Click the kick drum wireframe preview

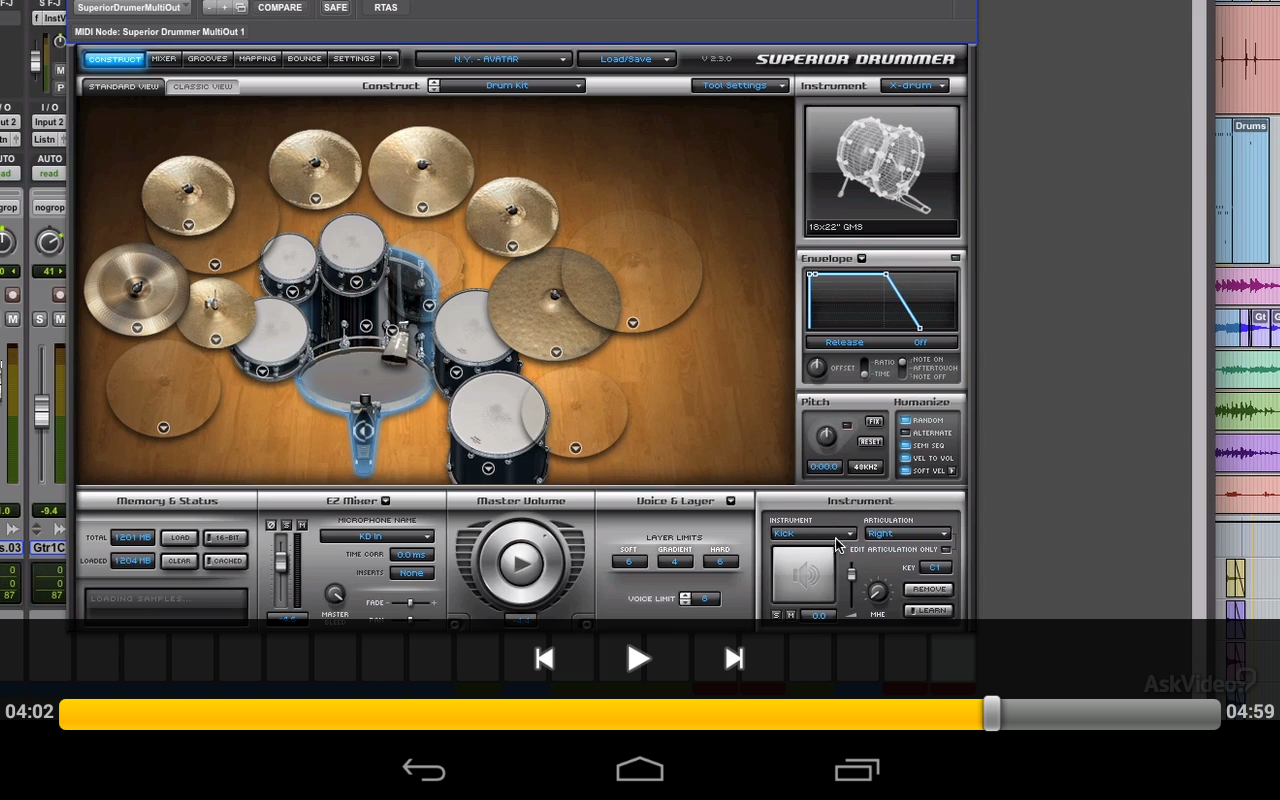(x=881, y=165)
